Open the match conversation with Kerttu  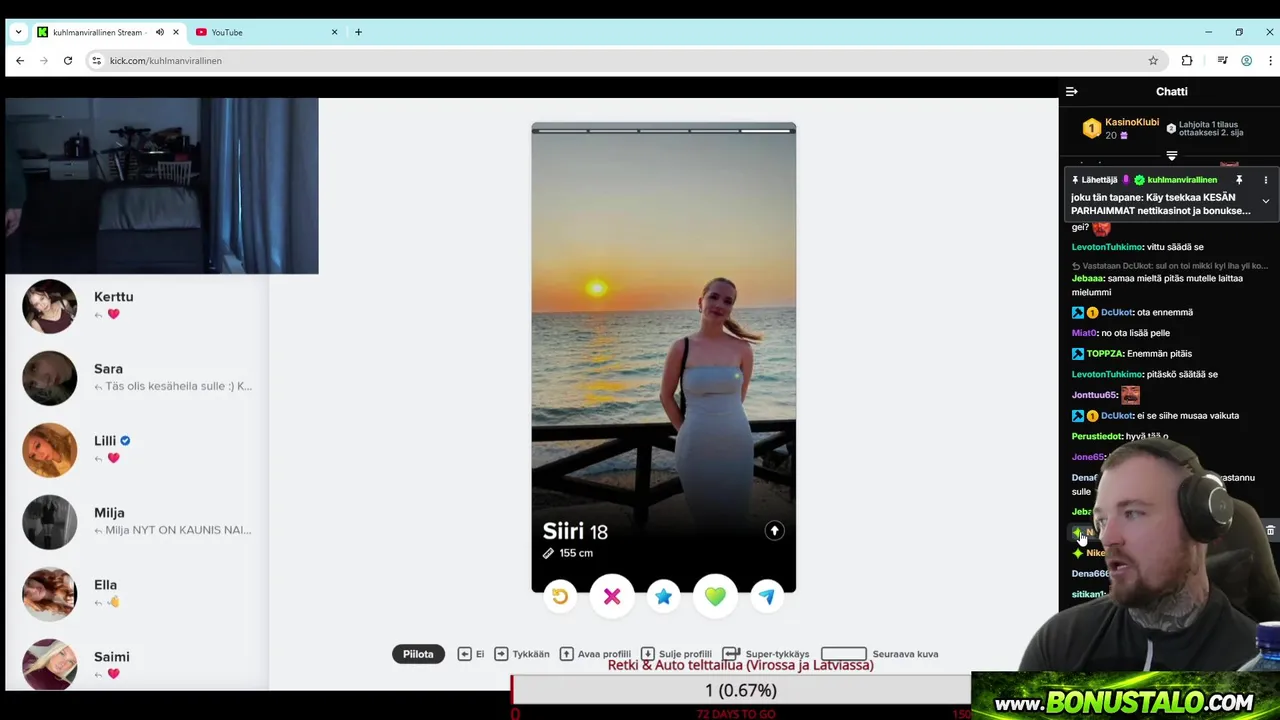click(137, 305)
